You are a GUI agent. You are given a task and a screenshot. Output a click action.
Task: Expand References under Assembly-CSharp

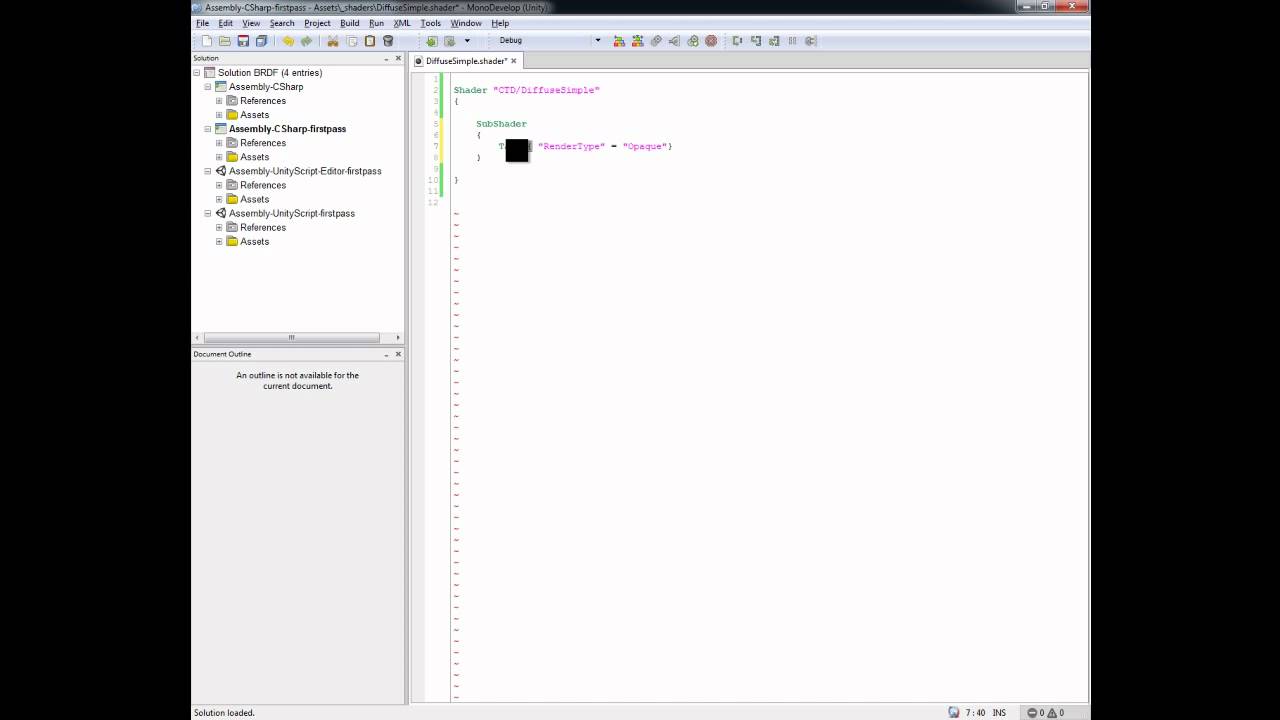219,101
